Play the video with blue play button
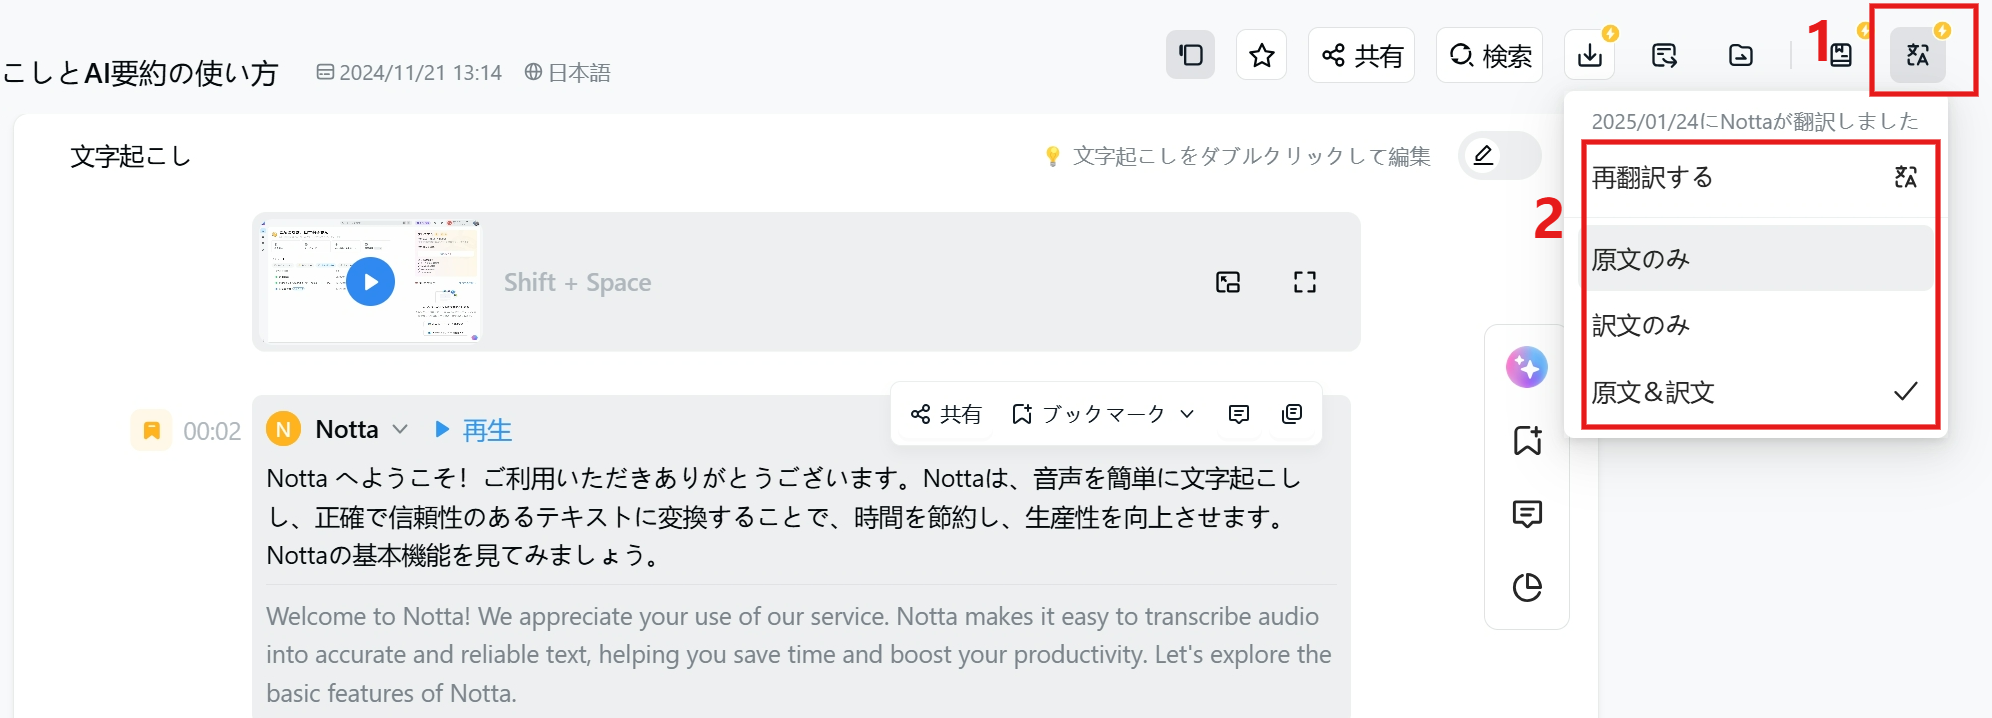 pos(370,282)
